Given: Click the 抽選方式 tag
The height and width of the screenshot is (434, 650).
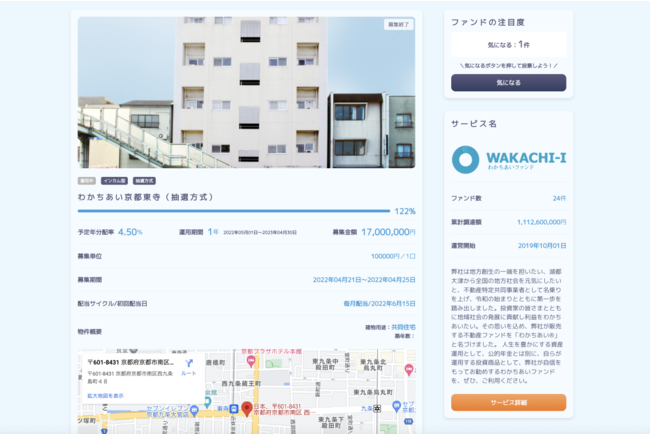Looking at the screenshot, I should click(x=144, y=181).
